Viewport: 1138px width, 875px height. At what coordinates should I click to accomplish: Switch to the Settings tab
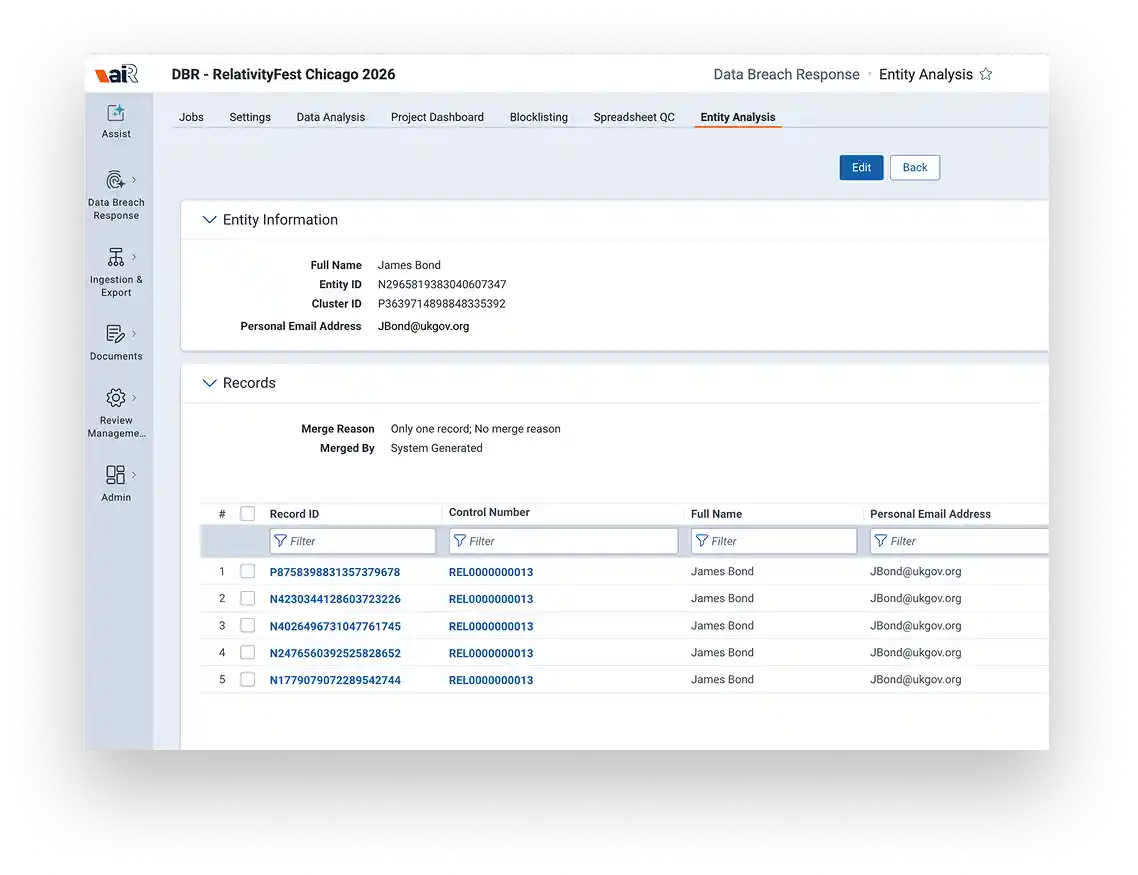click(250, 117)
